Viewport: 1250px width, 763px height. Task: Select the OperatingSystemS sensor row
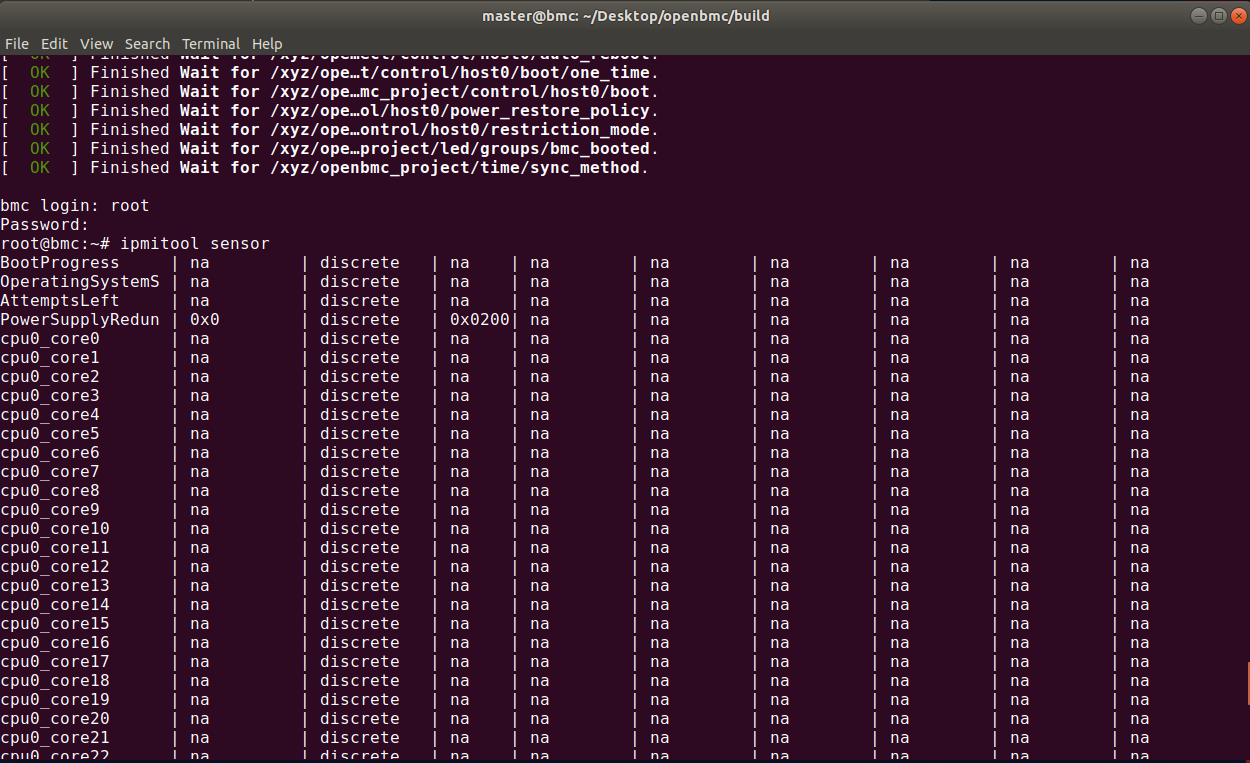pyautogui.click(x=80, y=281)
